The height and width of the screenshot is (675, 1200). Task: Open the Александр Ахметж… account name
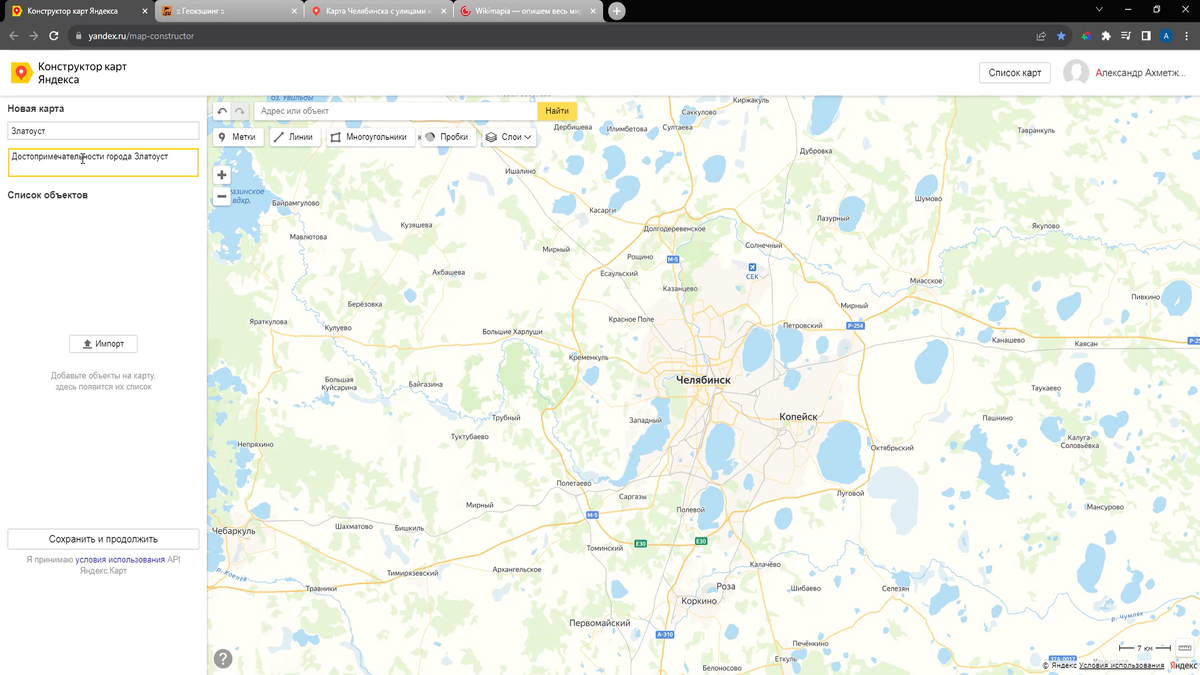(x=1140, y=73)
